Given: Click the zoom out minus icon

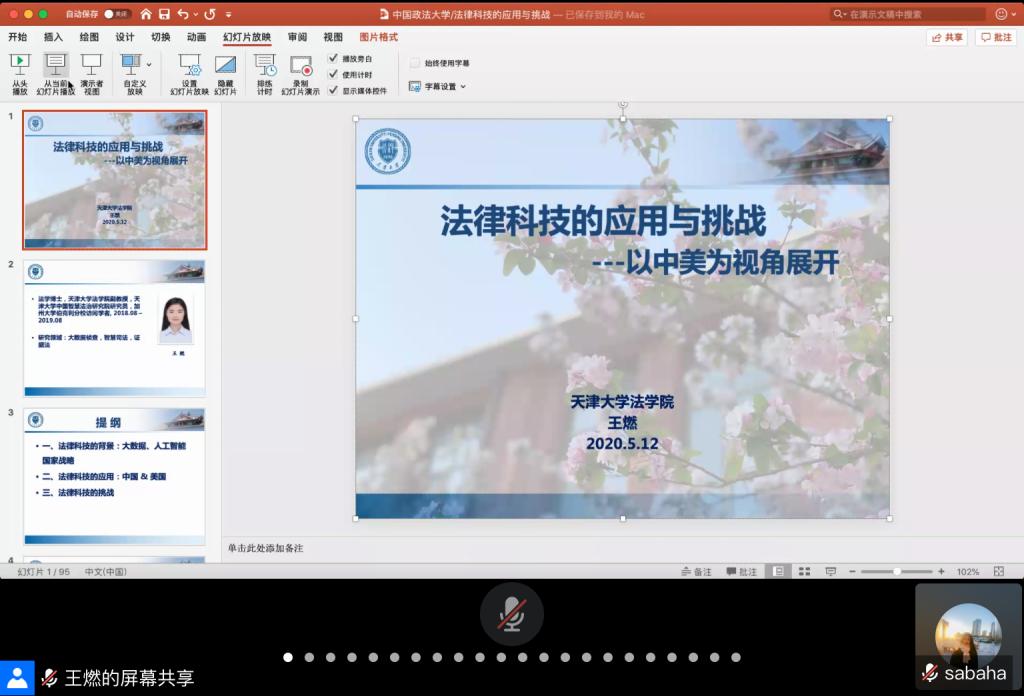Looking at the screenshot, I should click(x=852, y=571).
